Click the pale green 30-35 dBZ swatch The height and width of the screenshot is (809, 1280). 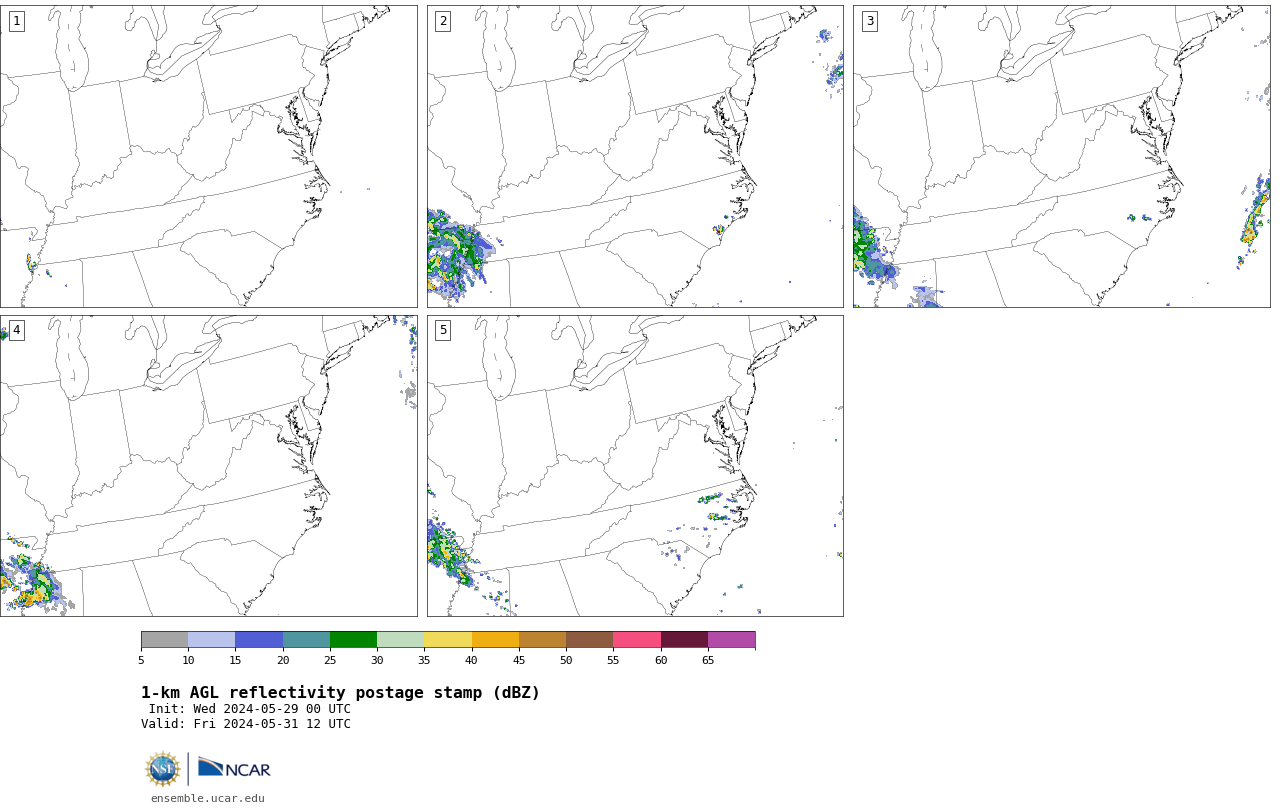click(x=401, y=640)
